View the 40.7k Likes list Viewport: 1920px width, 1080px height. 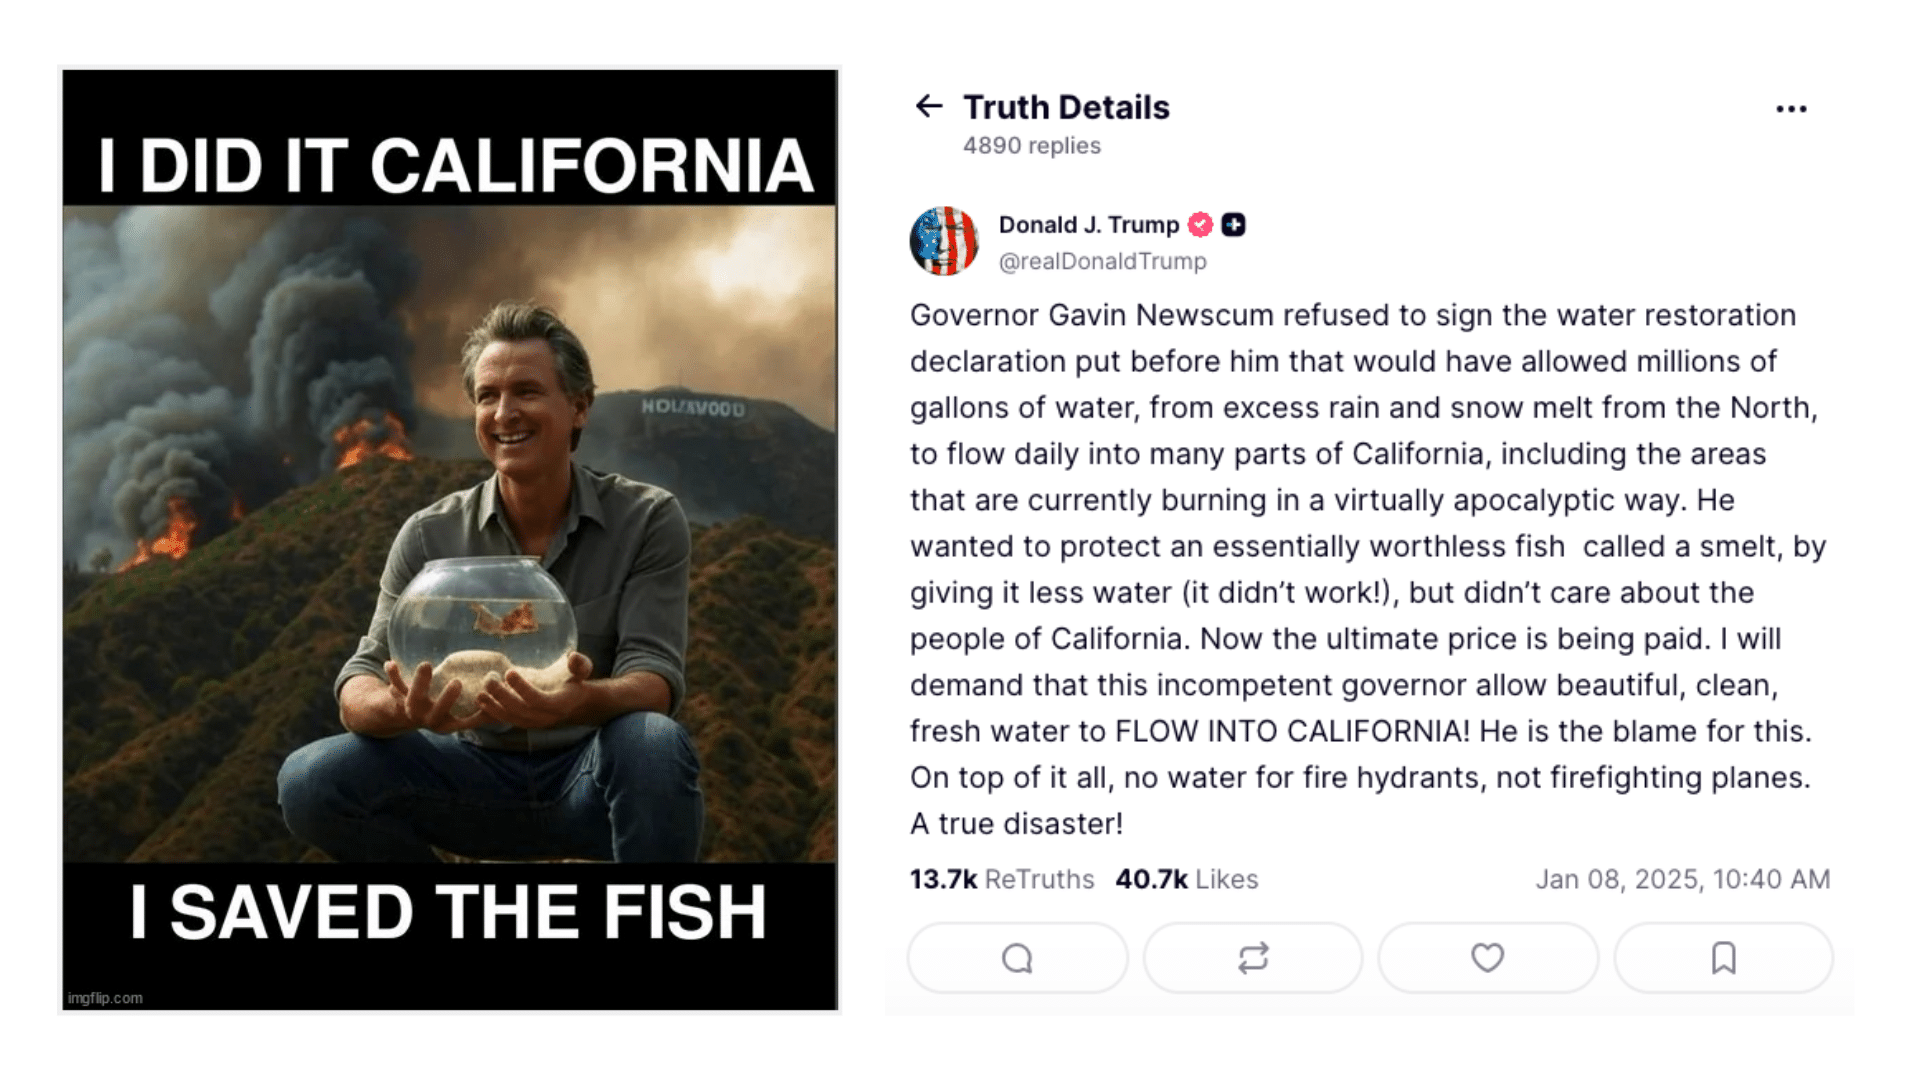(x=1186, y=879)
